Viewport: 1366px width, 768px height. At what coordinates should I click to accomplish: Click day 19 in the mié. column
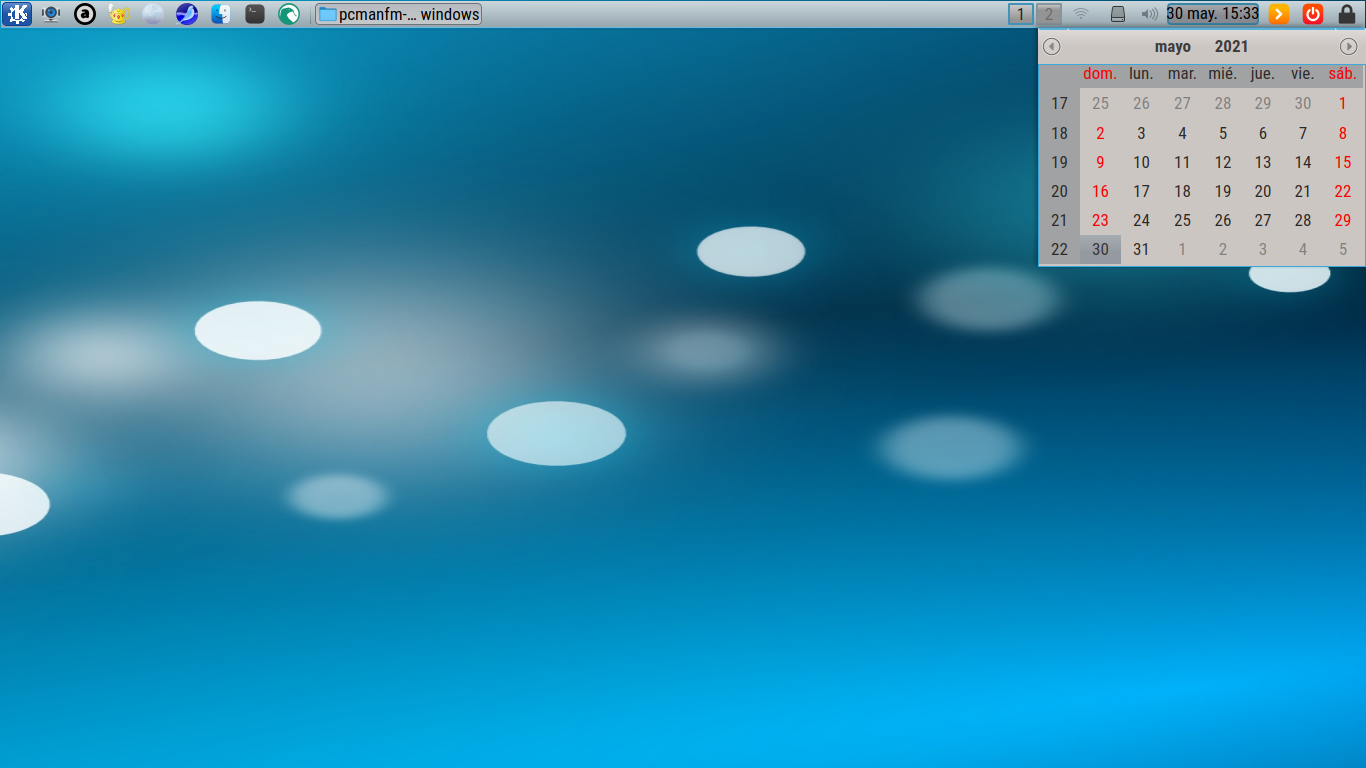tap(1223, 191)
